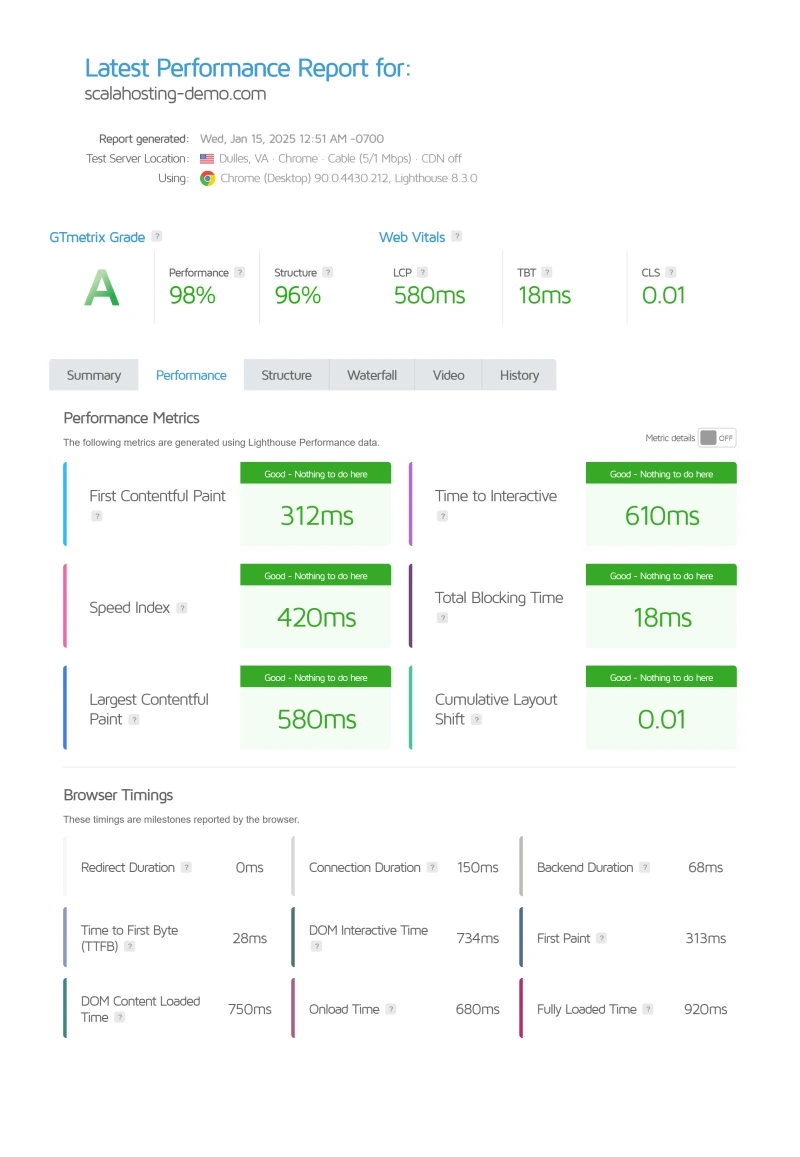This screenshot has height=1157, width=800.
Task: Click the 420ms Speed Index value
Action: coord(317,618)
